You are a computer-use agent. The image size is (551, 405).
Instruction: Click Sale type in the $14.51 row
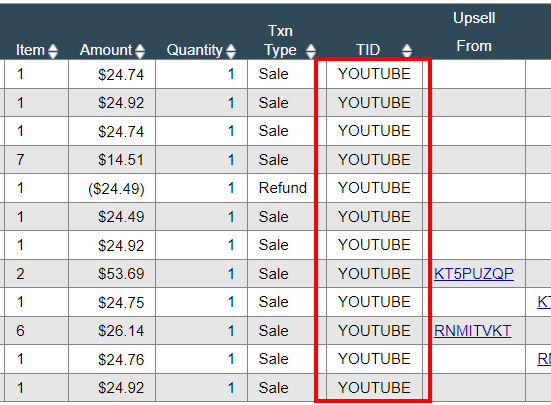[273, 160]
